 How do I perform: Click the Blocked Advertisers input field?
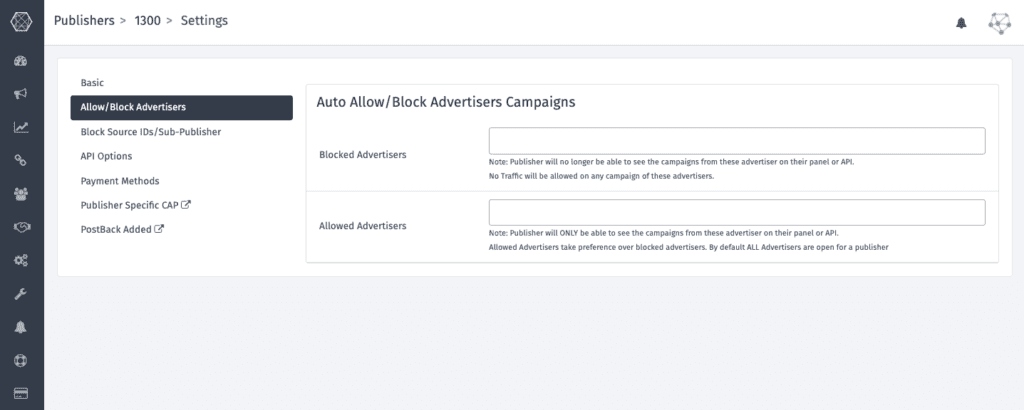(736, 141)
